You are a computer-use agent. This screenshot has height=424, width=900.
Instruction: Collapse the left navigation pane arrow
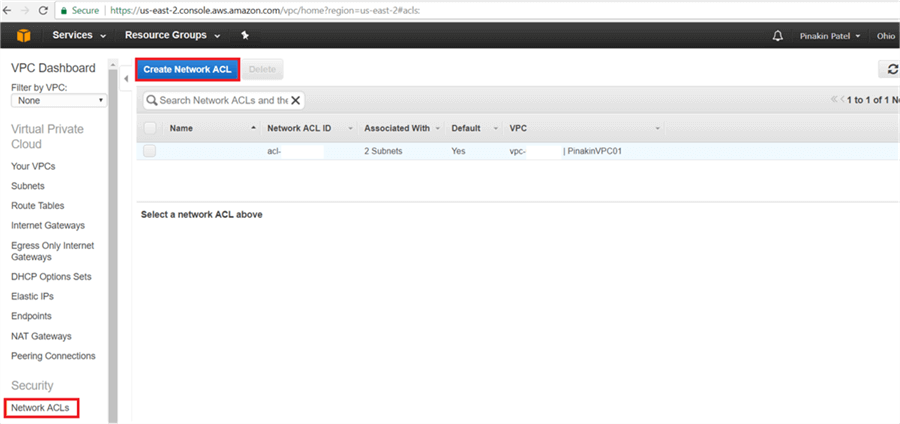point(126,79)
